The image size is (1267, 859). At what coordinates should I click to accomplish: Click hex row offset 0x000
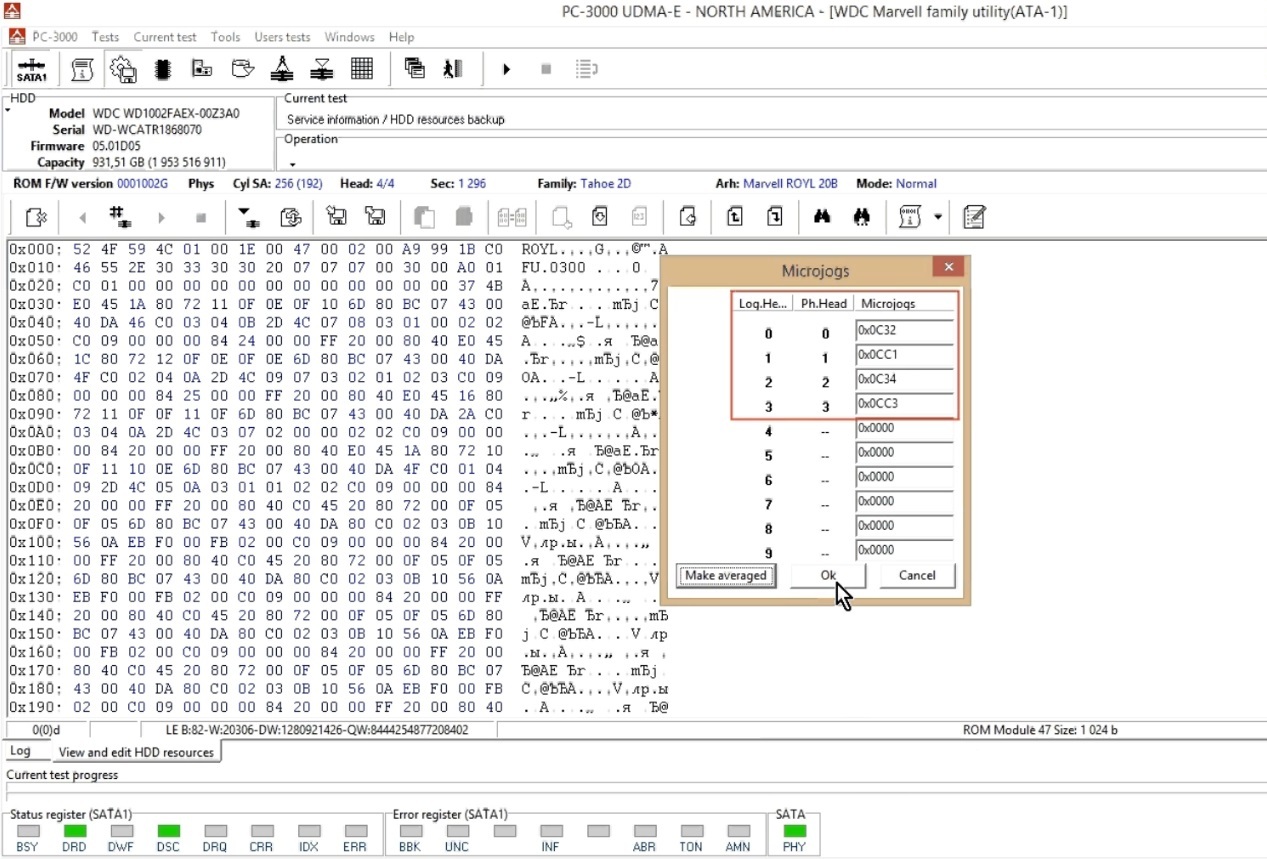[35, 249]
